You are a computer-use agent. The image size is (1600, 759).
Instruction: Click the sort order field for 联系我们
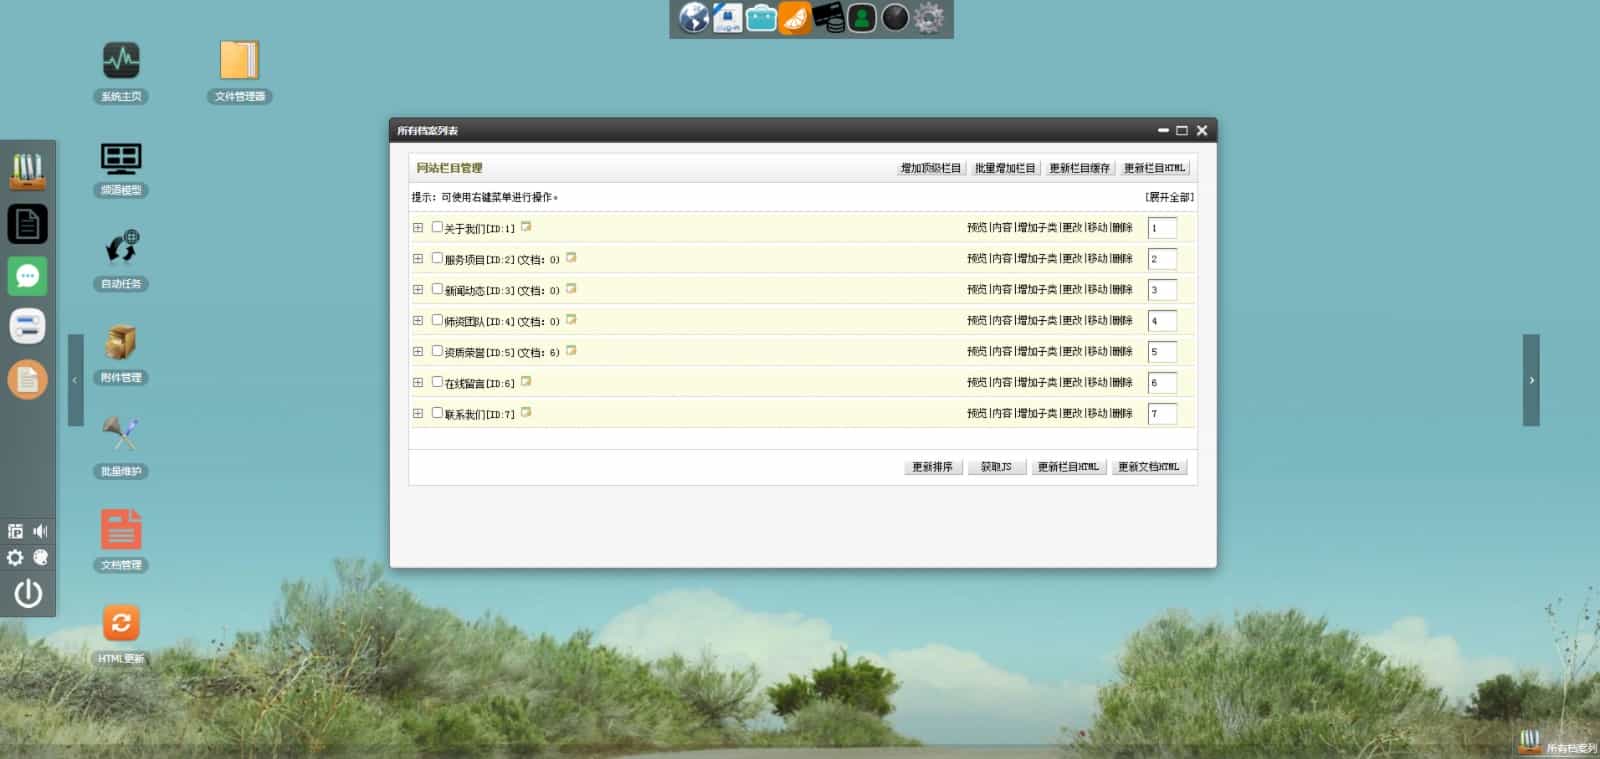click(x=1162, y=414)
